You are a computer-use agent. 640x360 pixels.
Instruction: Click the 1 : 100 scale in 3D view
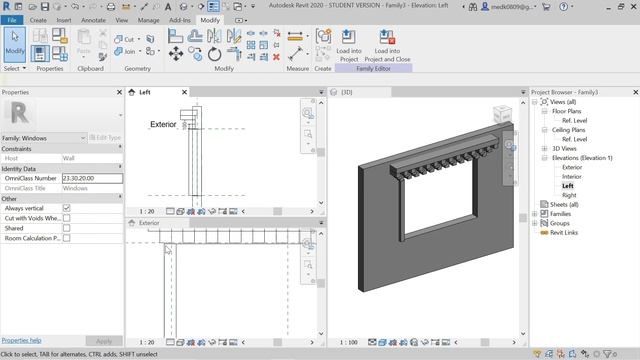pyautogui.click(x=349, y=342)
